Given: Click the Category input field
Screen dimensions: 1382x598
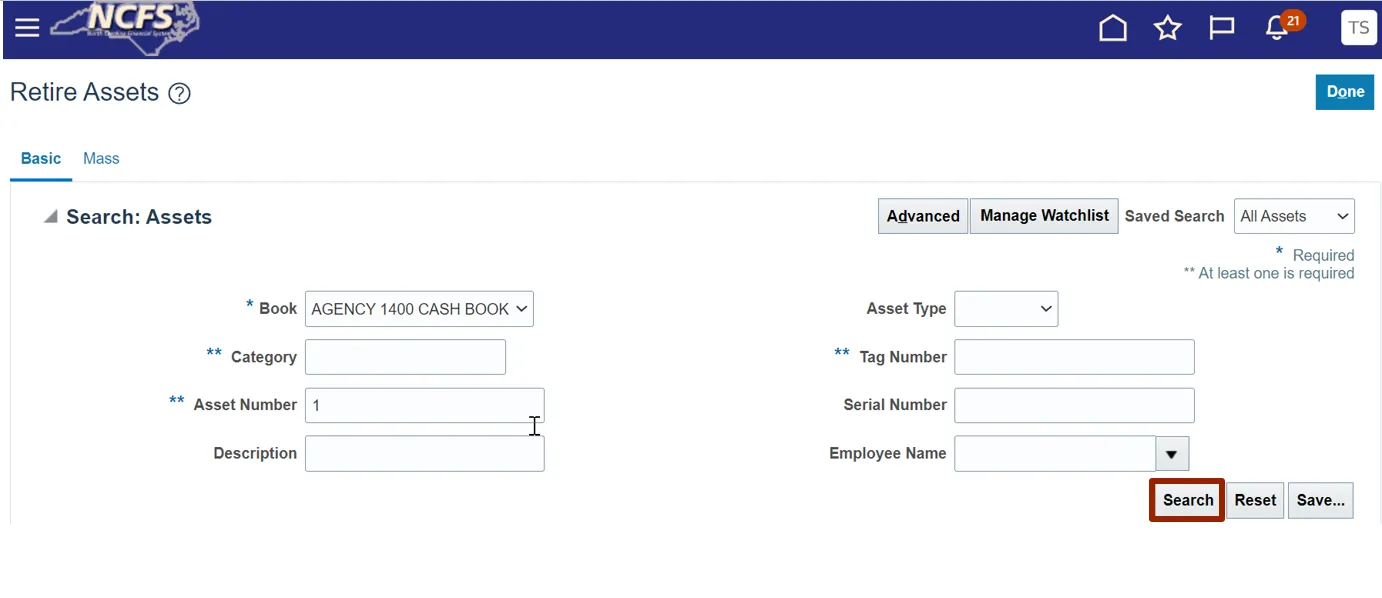Looking at the screenshot, I should click(405, 357).
